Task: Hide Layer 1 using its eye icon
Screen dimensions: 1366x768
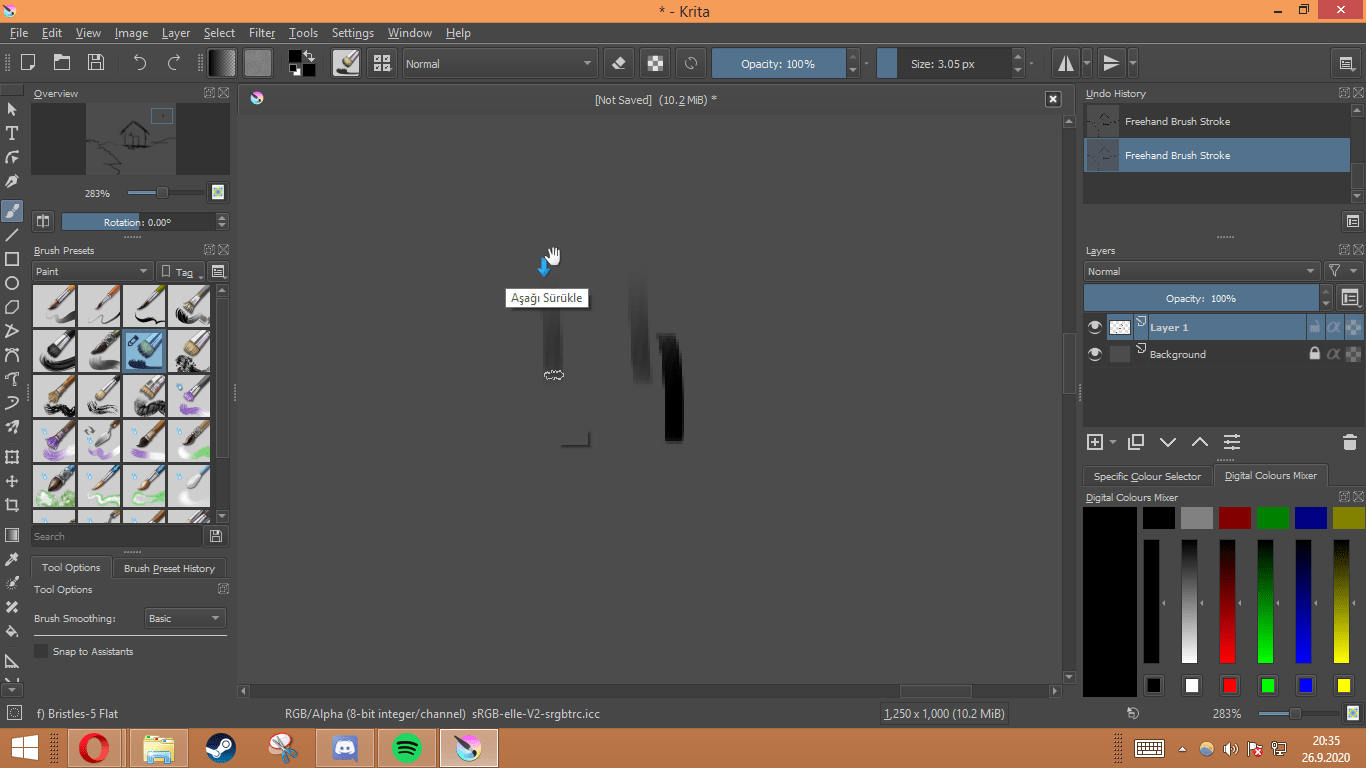Action: coord(1094,326)
